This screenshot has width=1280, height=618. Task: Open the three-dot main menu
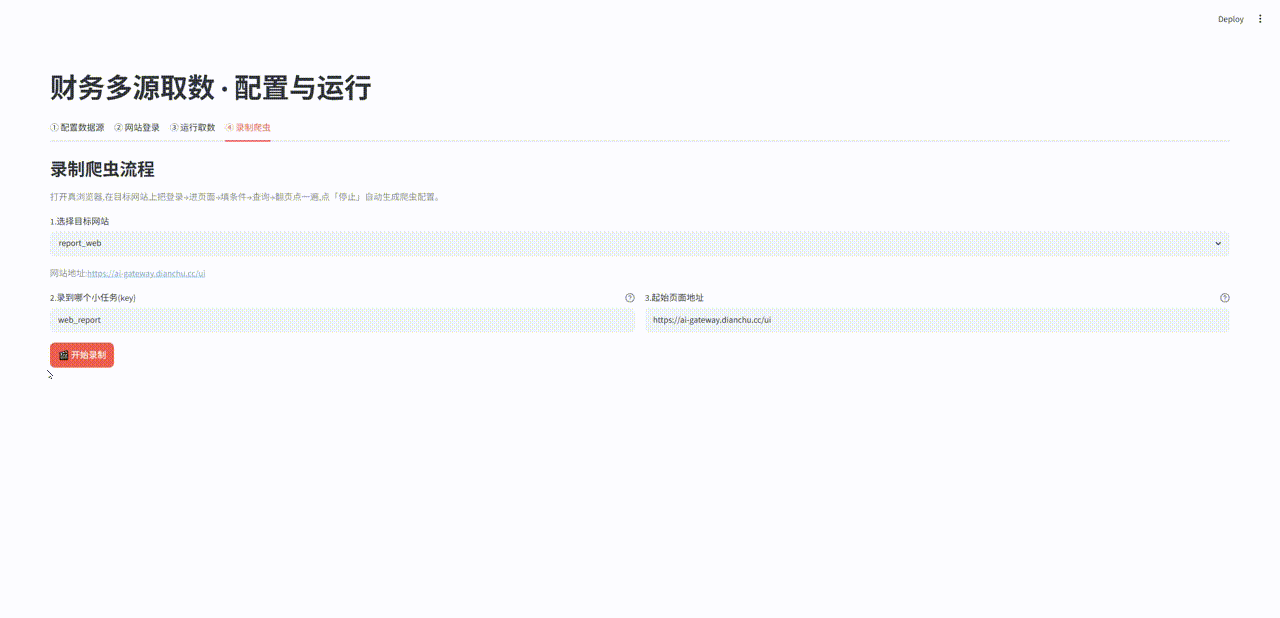(x=1260, y=19)
